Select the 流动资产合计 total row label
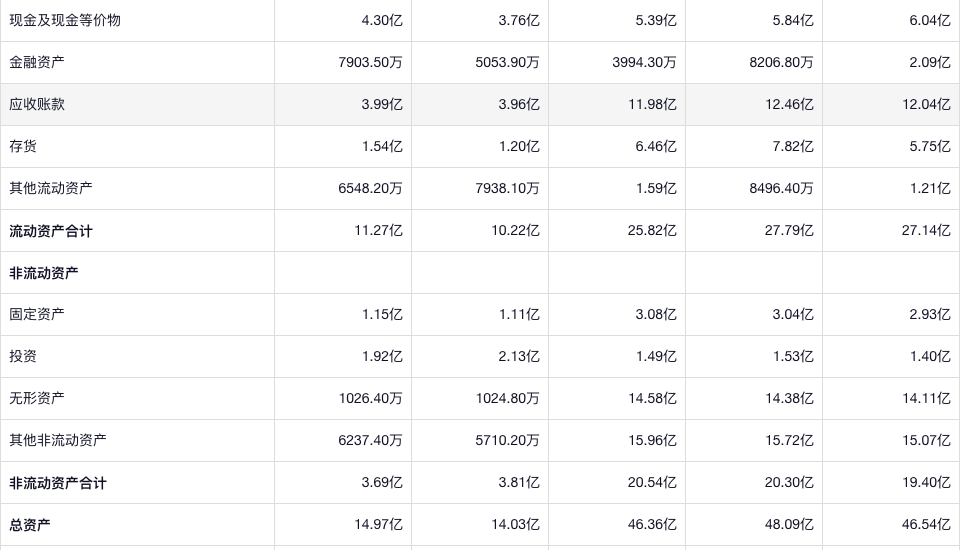The width and height of the screenshot is (962, 550). (x=51, y=231)
